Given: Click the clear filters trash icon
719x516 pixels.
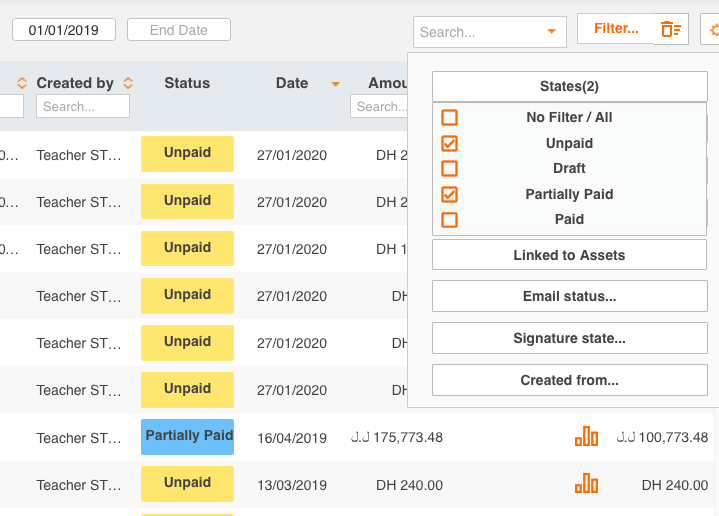Looking at the screenshot, I should tap(670, 30).
